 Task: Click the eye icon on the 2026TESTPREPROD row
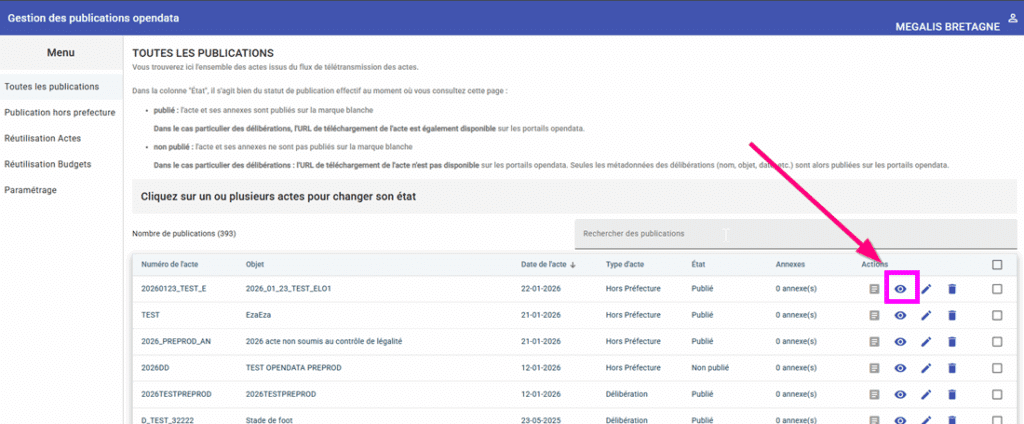[900, 395]
